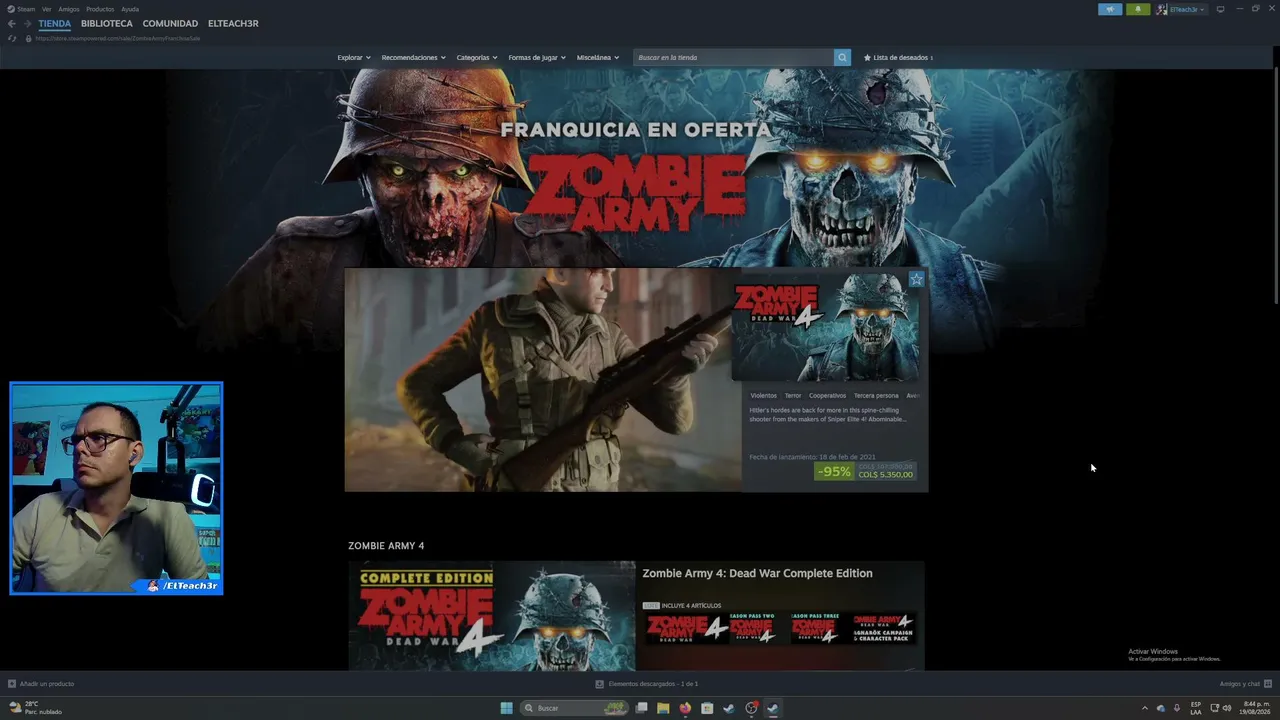Open Lista de deseados wishlist link
This screenshot has height=720, width=1280.
point(898,58)
